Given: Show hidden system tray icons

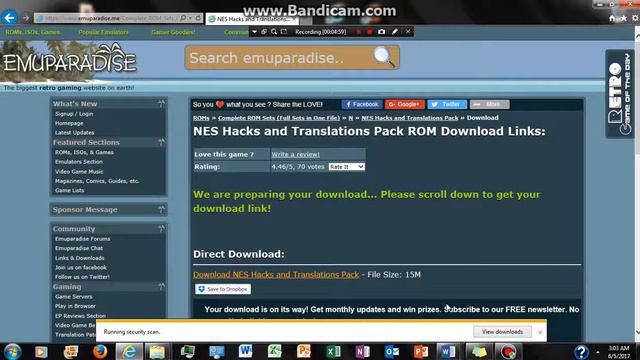Looking at the screenshot, I should tap(598, 352).
